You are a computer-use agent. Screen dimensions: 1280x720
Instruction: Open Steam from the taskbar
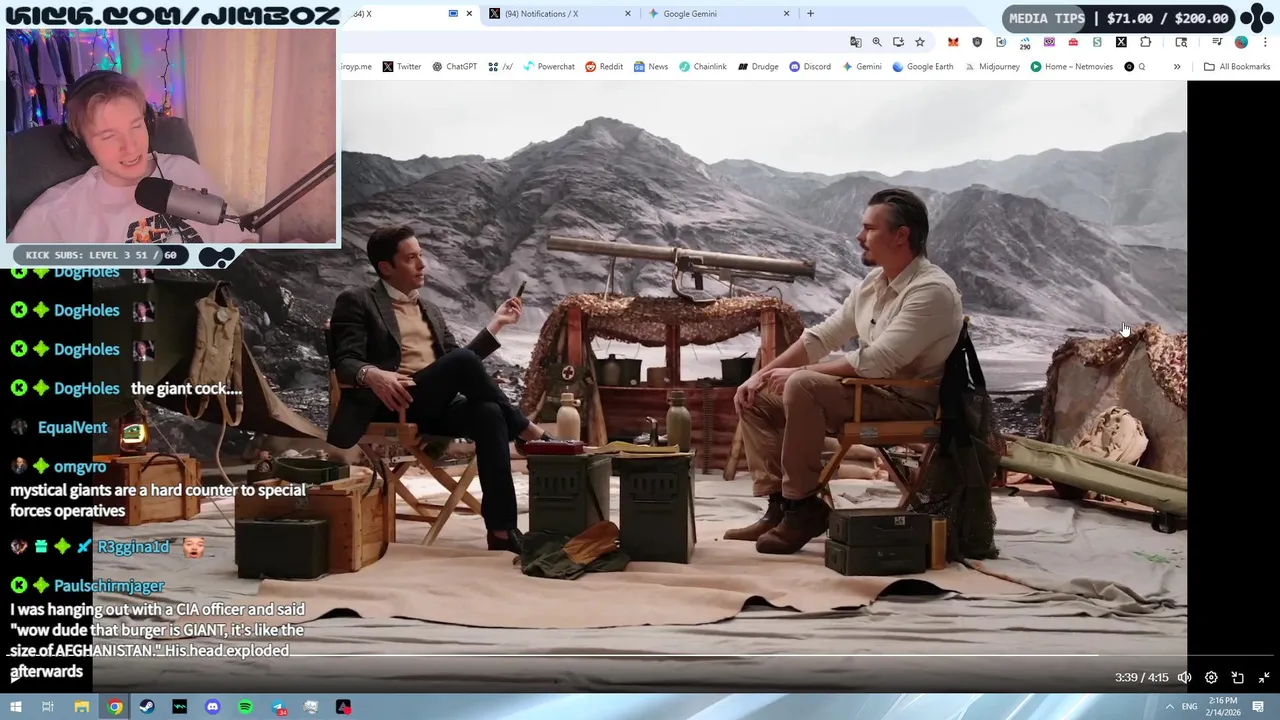point(147,707)
